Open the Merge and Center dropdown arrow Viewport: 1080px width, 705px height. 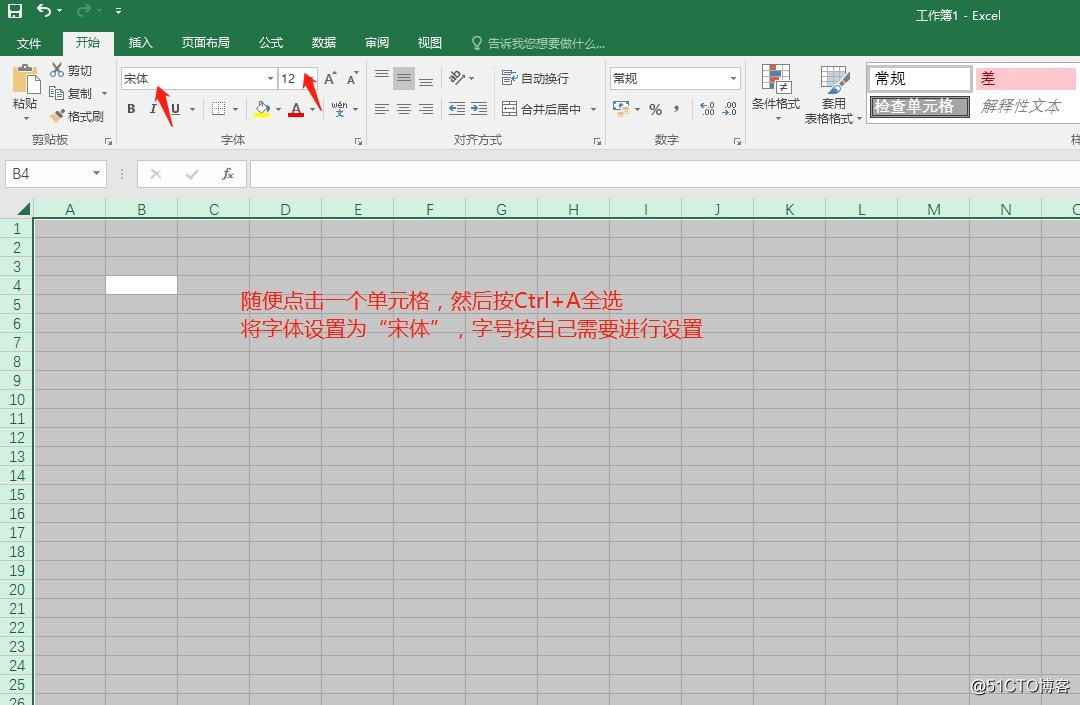click(x=593, y=109)
